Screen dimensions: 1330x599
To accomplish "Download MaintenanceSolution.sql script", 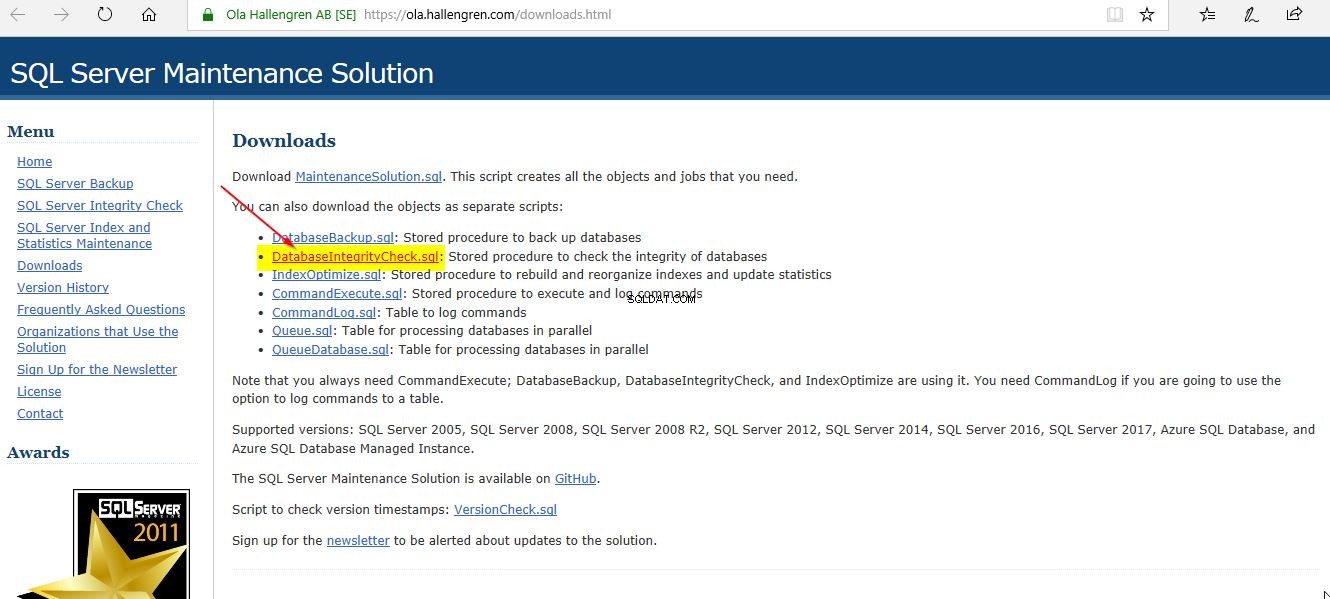I will (369, 177).
